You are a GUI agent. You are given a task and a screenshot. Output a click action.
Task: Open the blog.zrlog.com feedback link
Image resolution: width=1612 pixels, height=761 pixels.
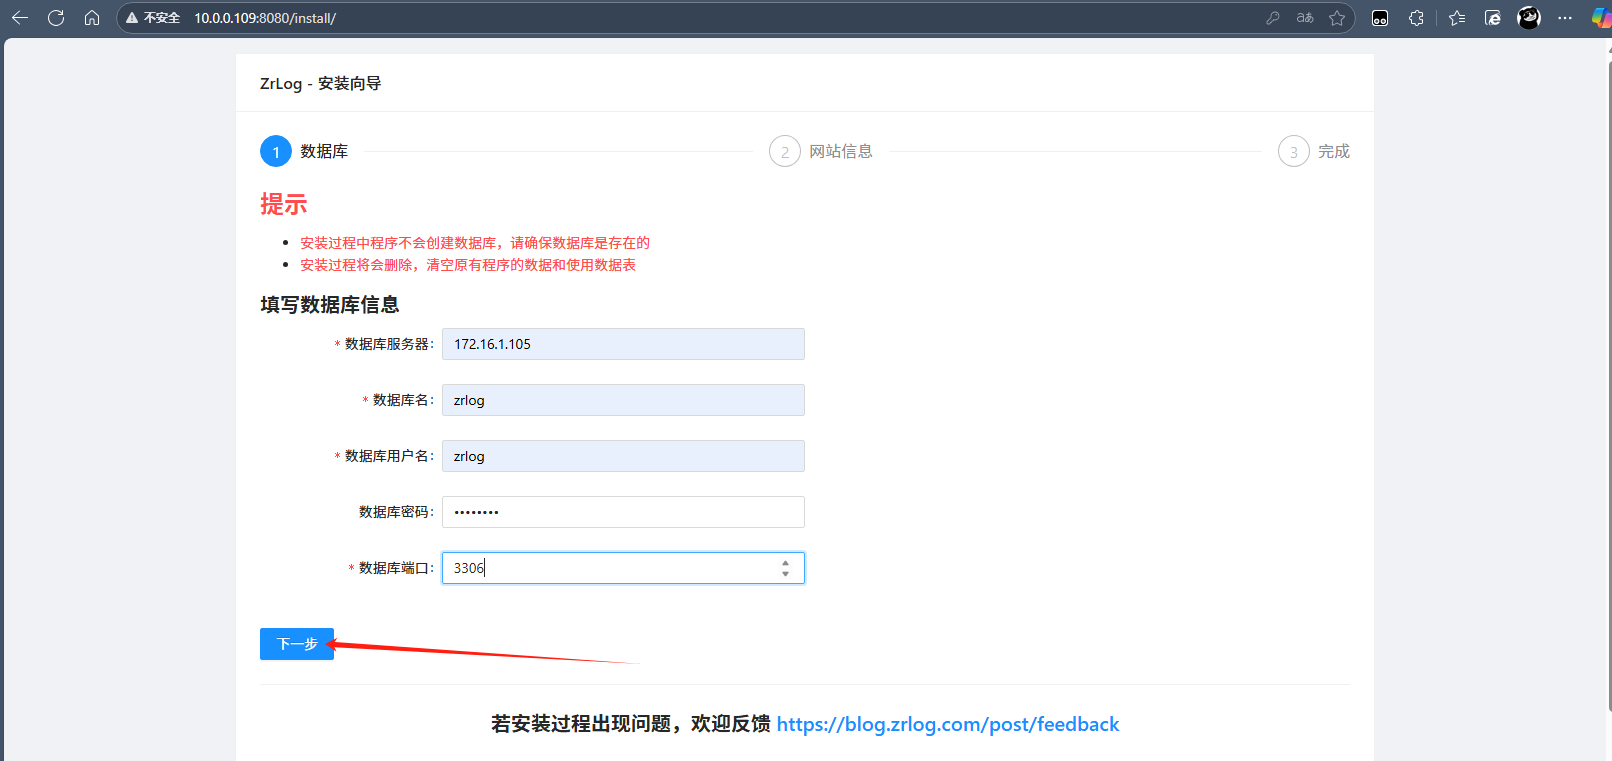948,724
